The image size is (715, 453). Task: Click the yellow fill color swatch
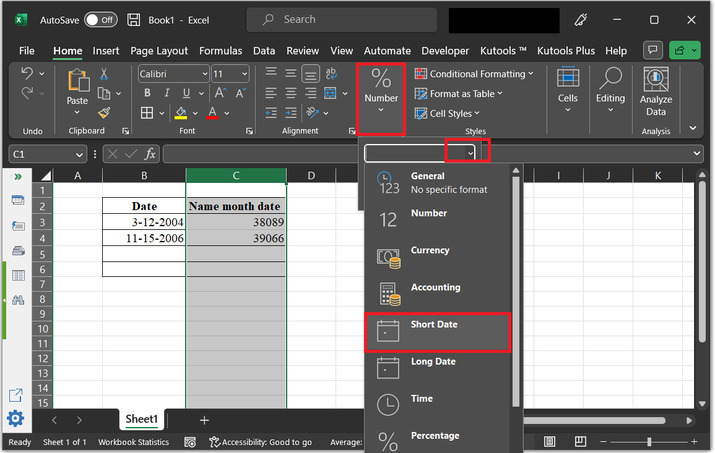point(181,113)
